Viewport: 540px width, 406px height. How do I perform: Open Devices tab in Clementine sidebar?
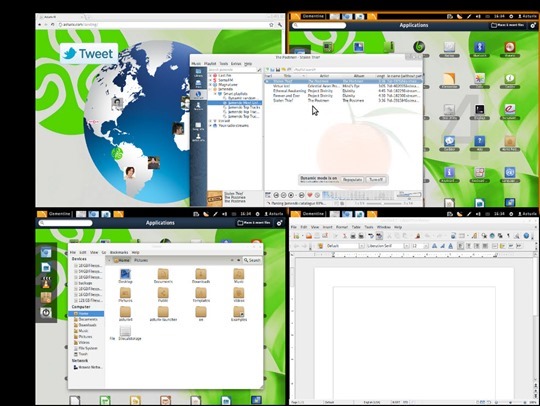click(198, 106)
